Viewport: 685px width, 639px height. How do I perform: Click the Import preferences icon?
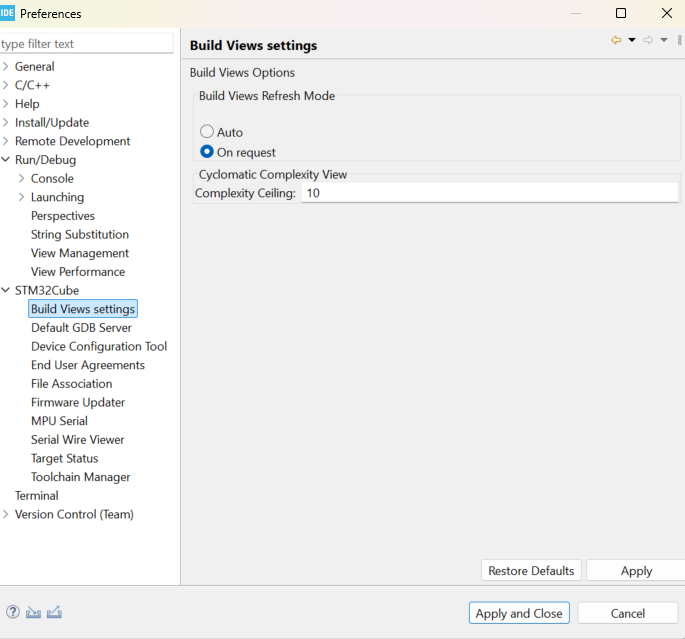pos(33,612)
